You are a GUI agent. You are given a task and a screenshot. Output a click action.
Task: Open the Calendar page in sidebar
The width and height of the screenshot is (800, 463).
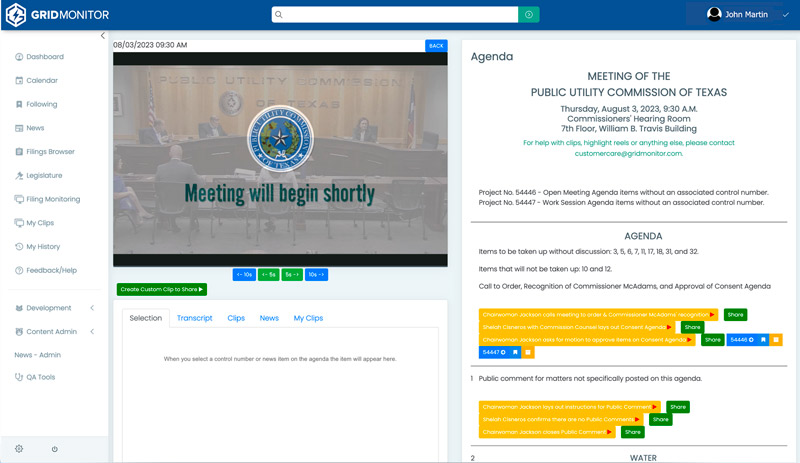click(36, 80)
